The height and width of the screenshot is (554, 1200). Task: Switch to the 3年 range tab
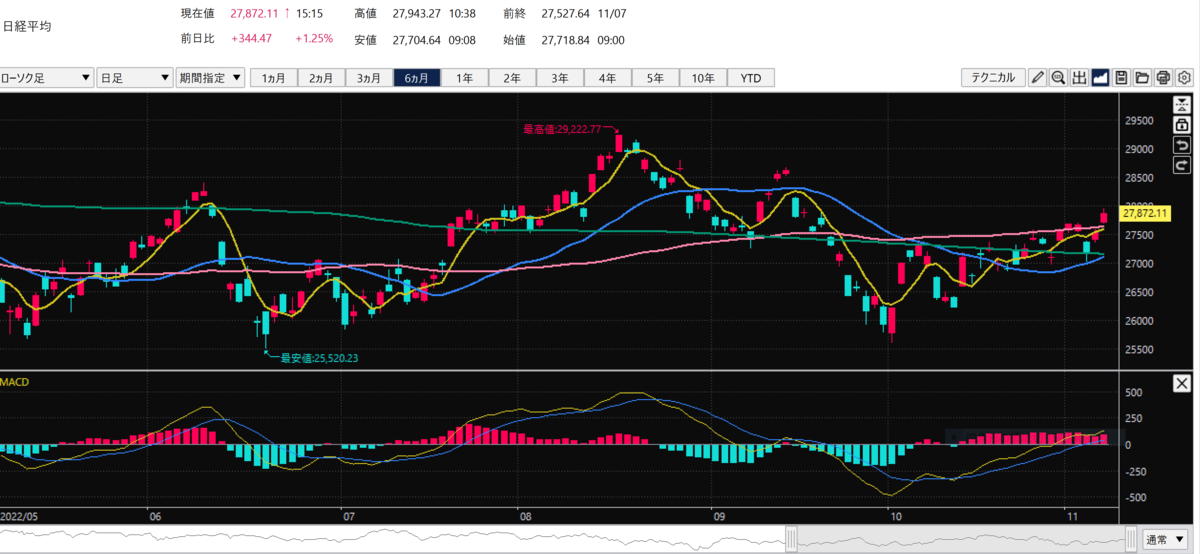pos(560,78)
